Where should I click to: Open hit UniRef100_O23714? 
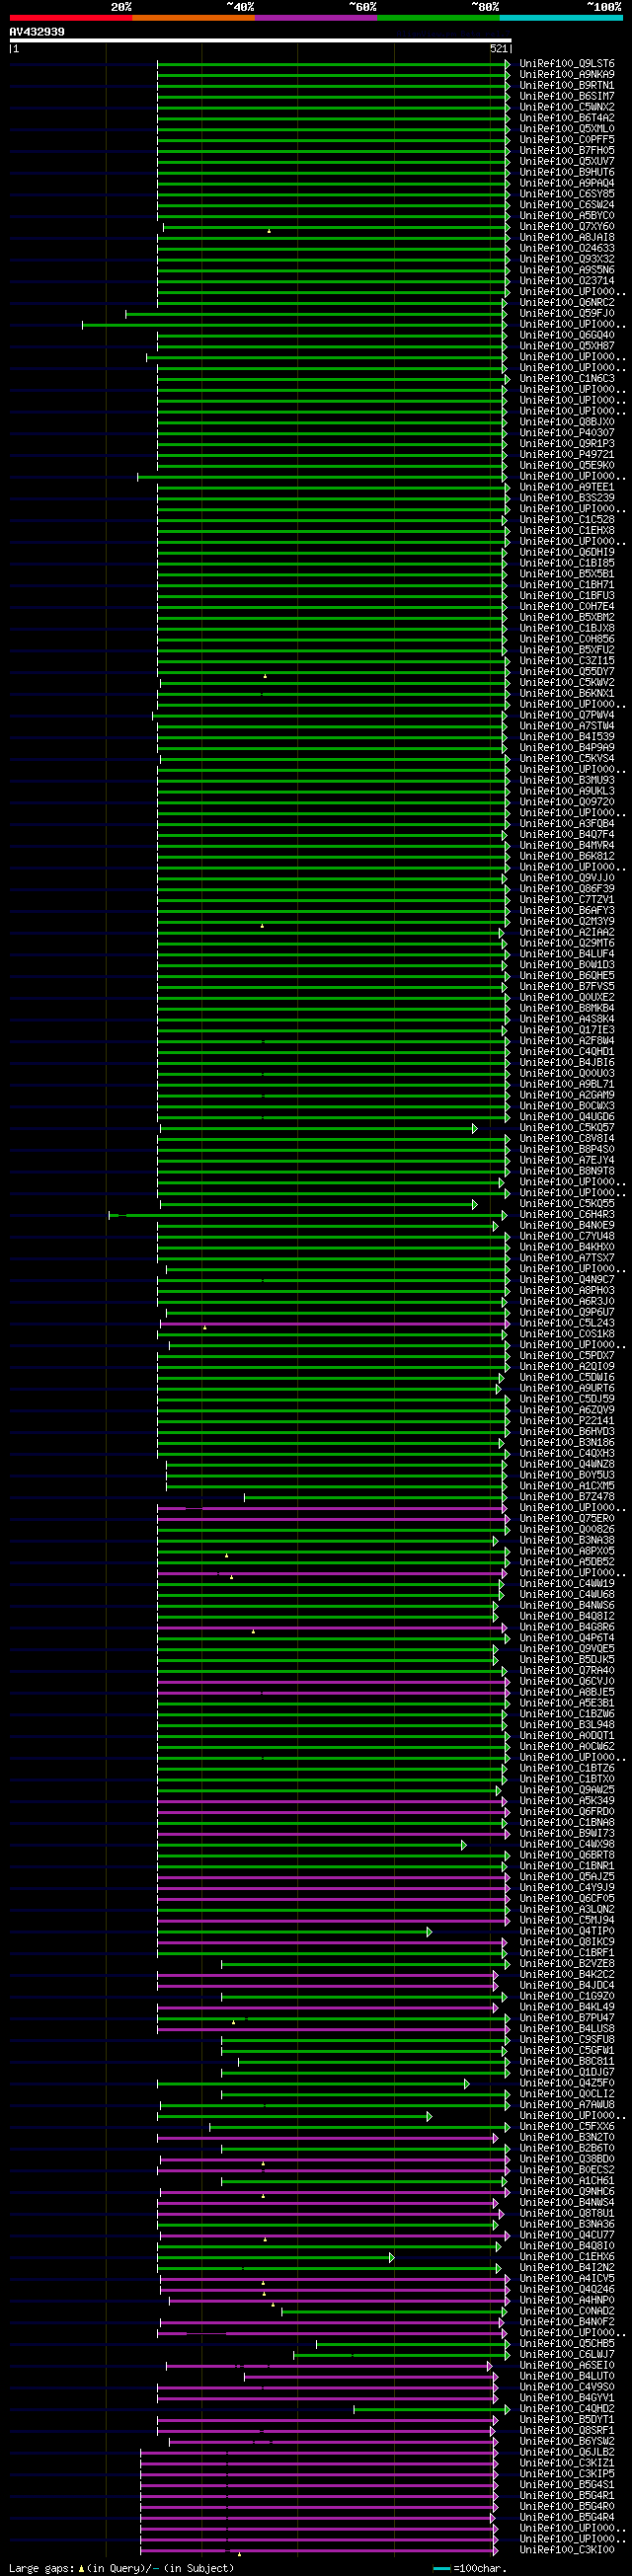[567, 281]
